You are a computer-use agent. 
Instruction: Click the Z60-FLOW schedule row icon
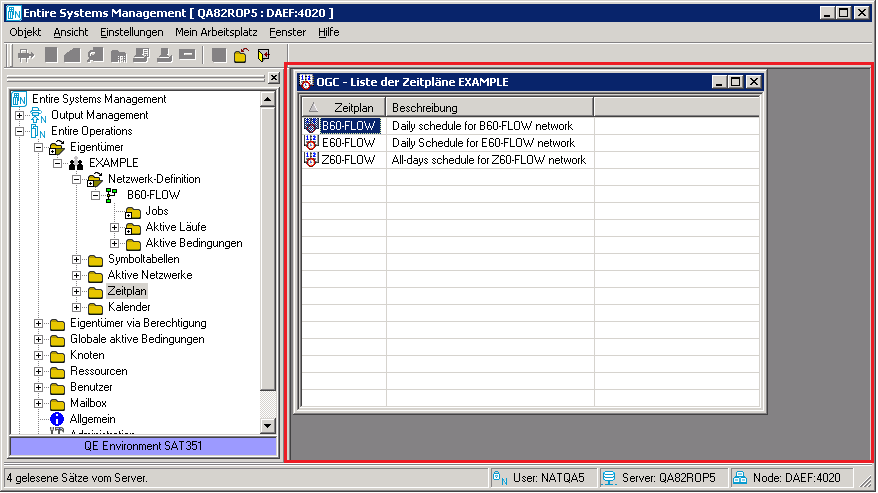click(311, 159)
